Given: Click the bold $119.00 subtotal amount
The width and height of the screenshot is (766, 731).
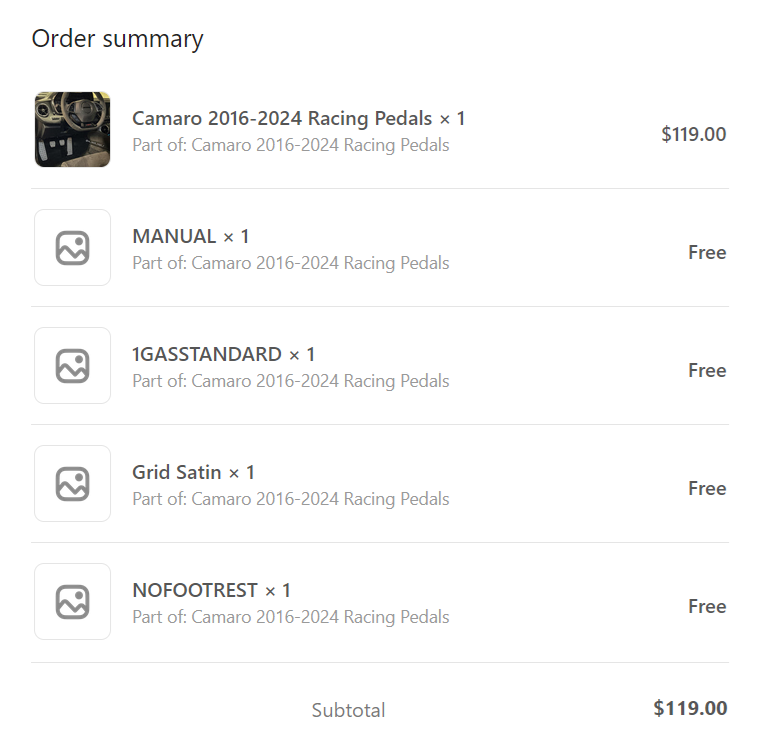Looking at the screenshot, I should coord(690,708).
